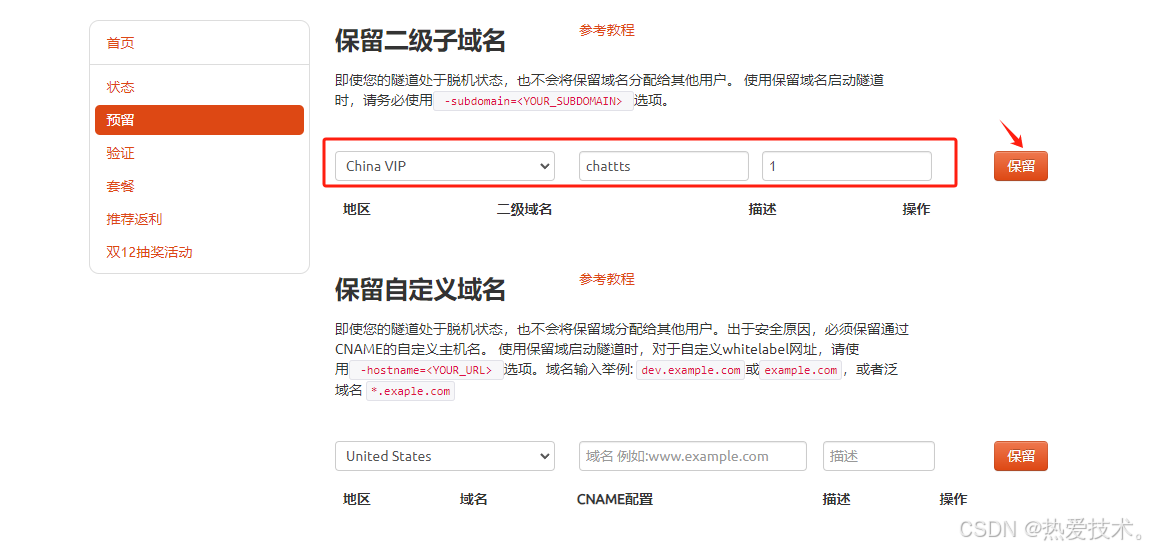
Task: Expand the United States region dropdown
Action: [445, 457]
